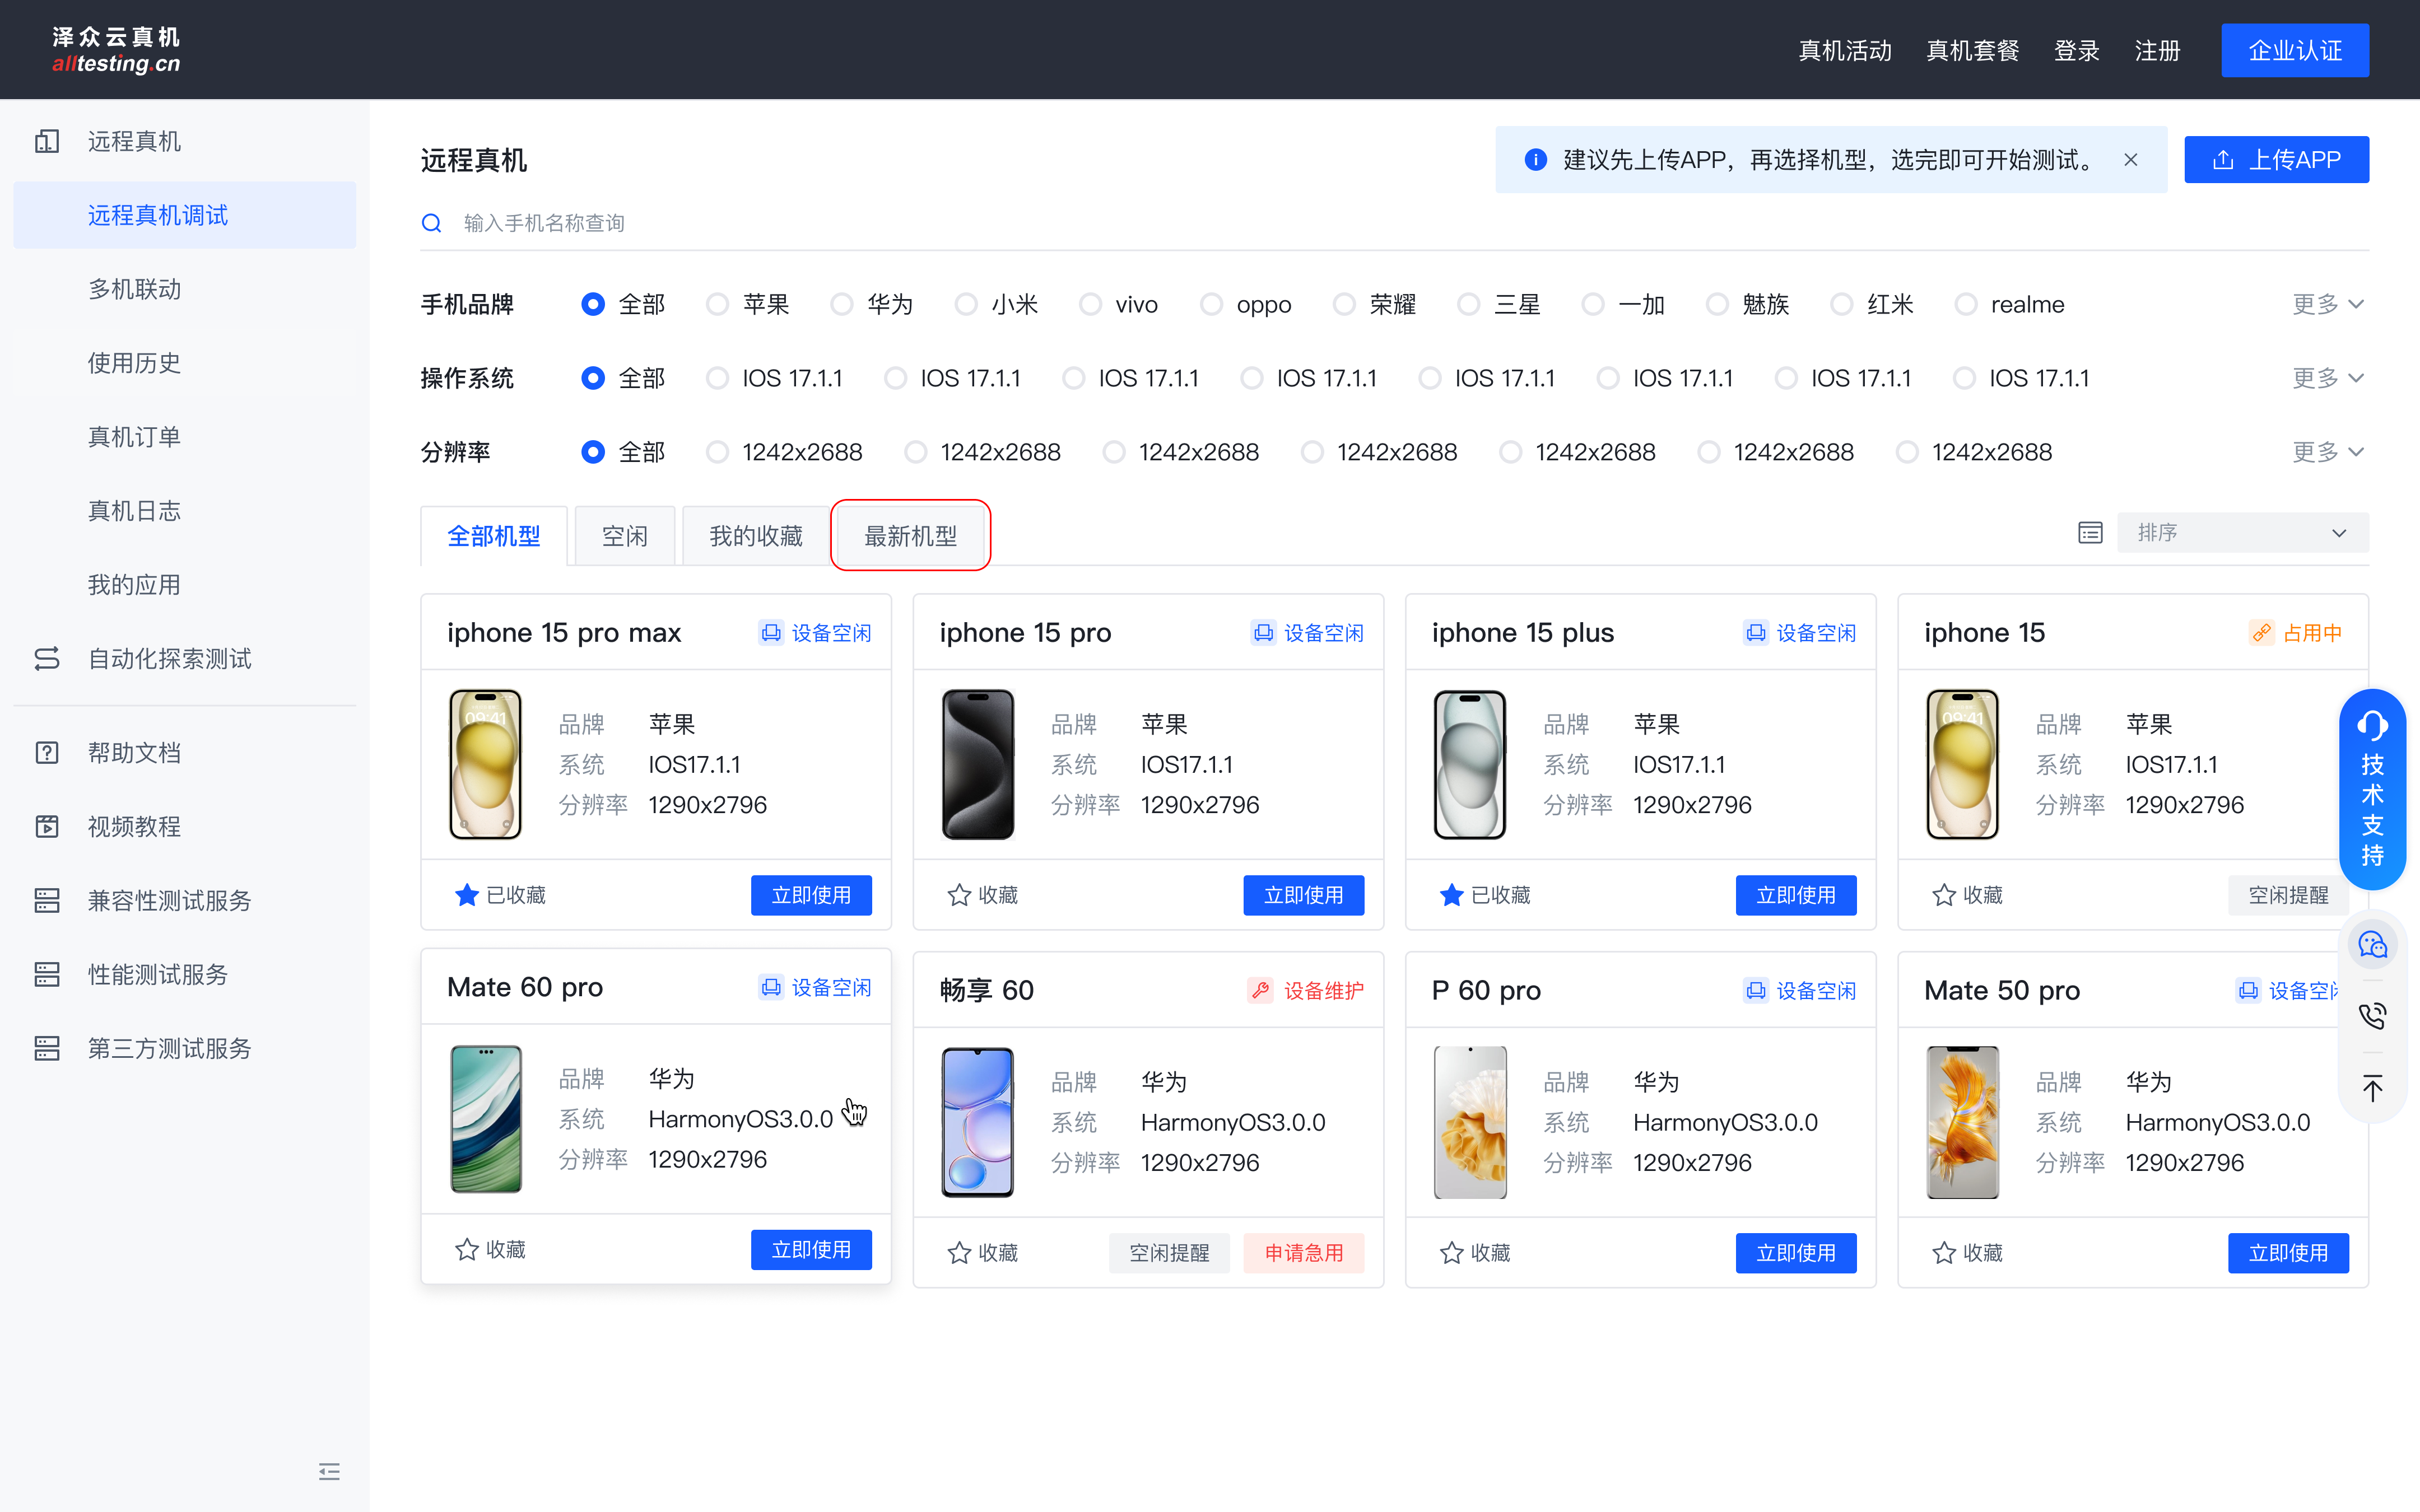The image size is (2420, 1512).
Task: Select 苹果 brand radio button
Action: coord(717,304)
